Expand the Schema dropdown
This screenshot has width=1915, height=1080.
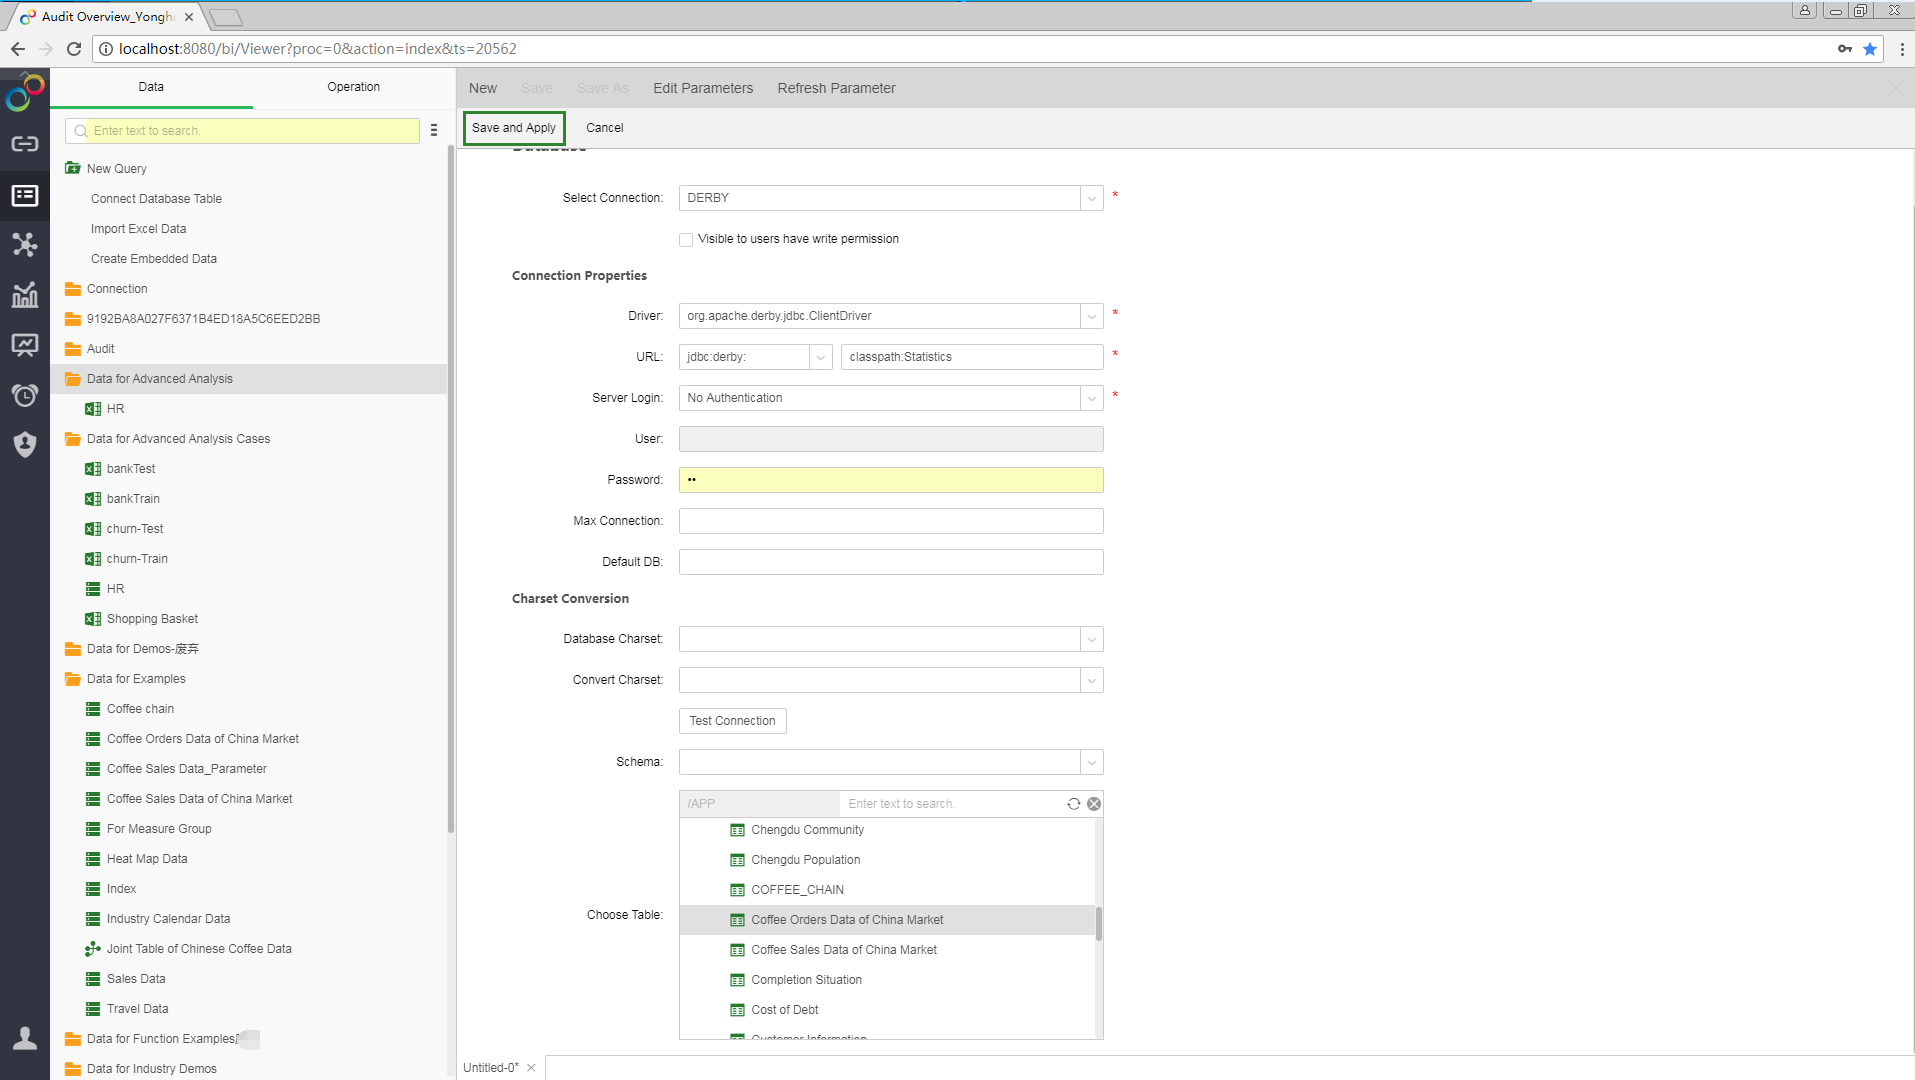point(1091,762)
